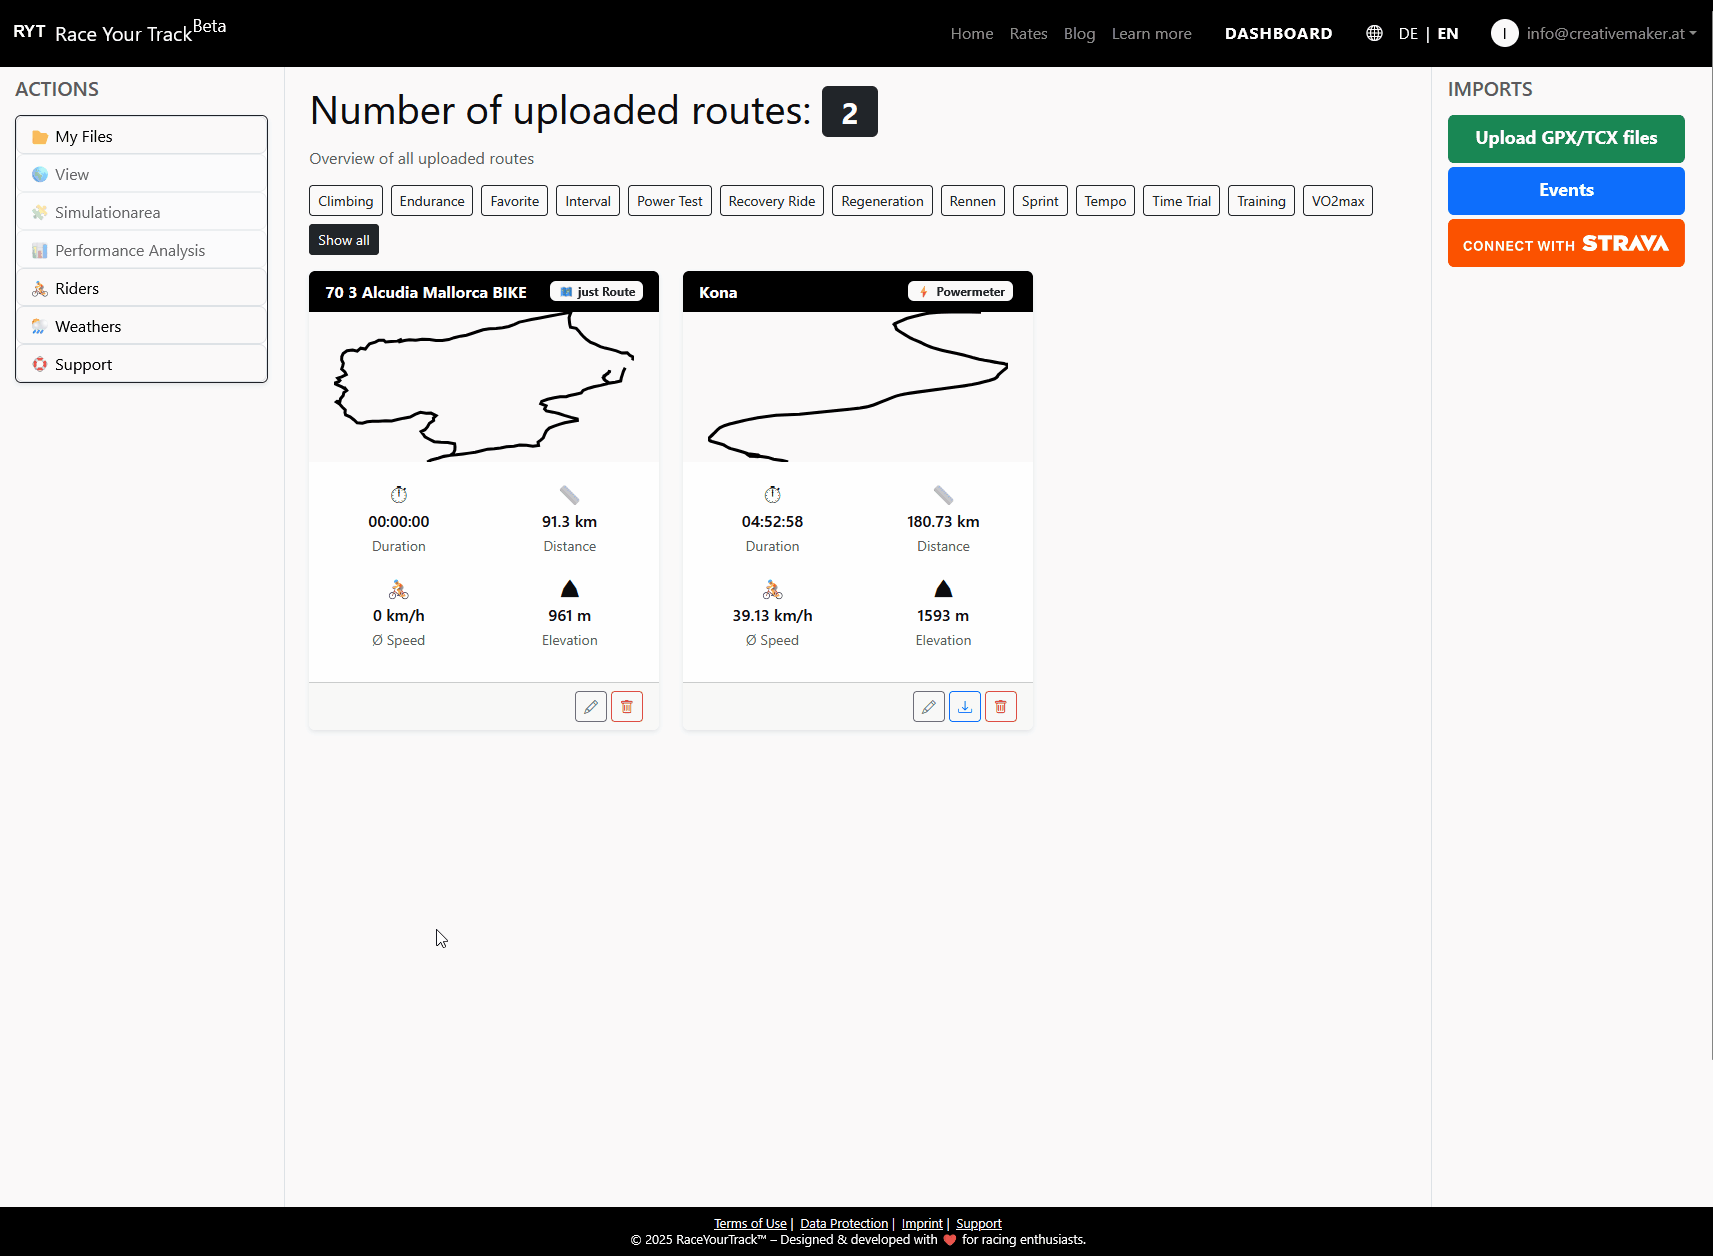Click the Upload GPX/TCX files button

point(1565,138)
